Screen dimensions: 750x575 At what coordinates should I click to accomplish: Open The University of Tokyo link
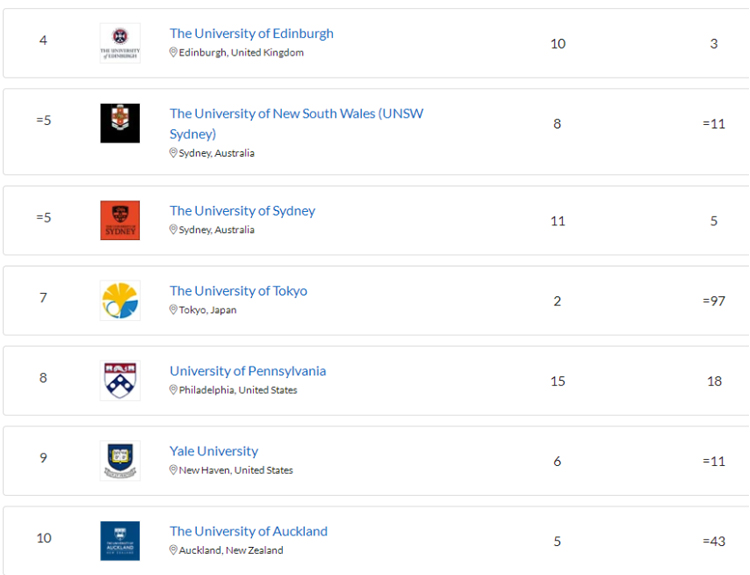pos(238,290)
